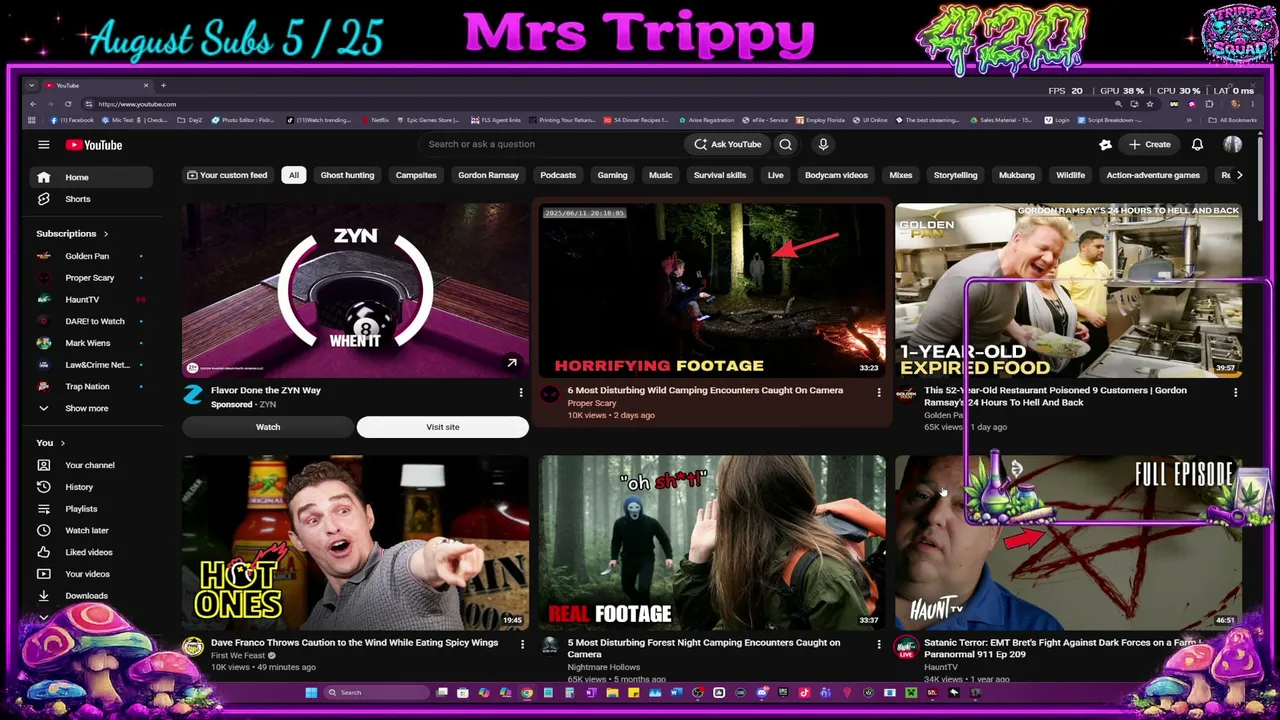Open the YouTube hamburger guide menu
Viewport: 1280px width, 720px height.
(44, 145)
